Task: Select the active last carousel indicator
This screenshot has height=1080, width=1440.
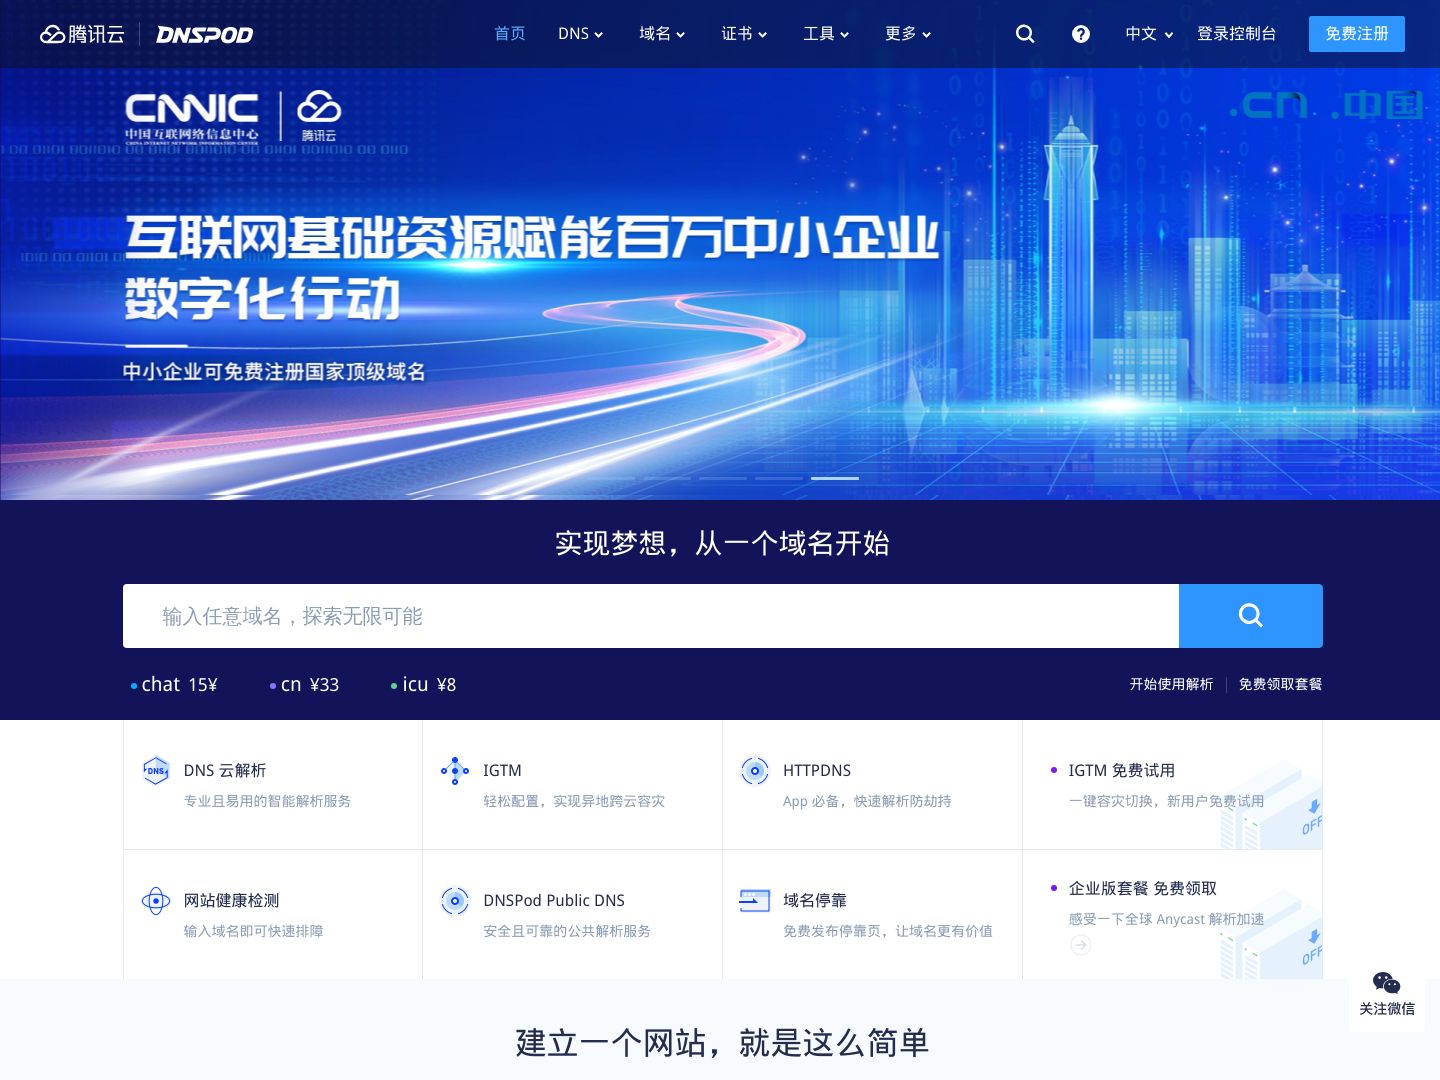Action: coord(835,478)
